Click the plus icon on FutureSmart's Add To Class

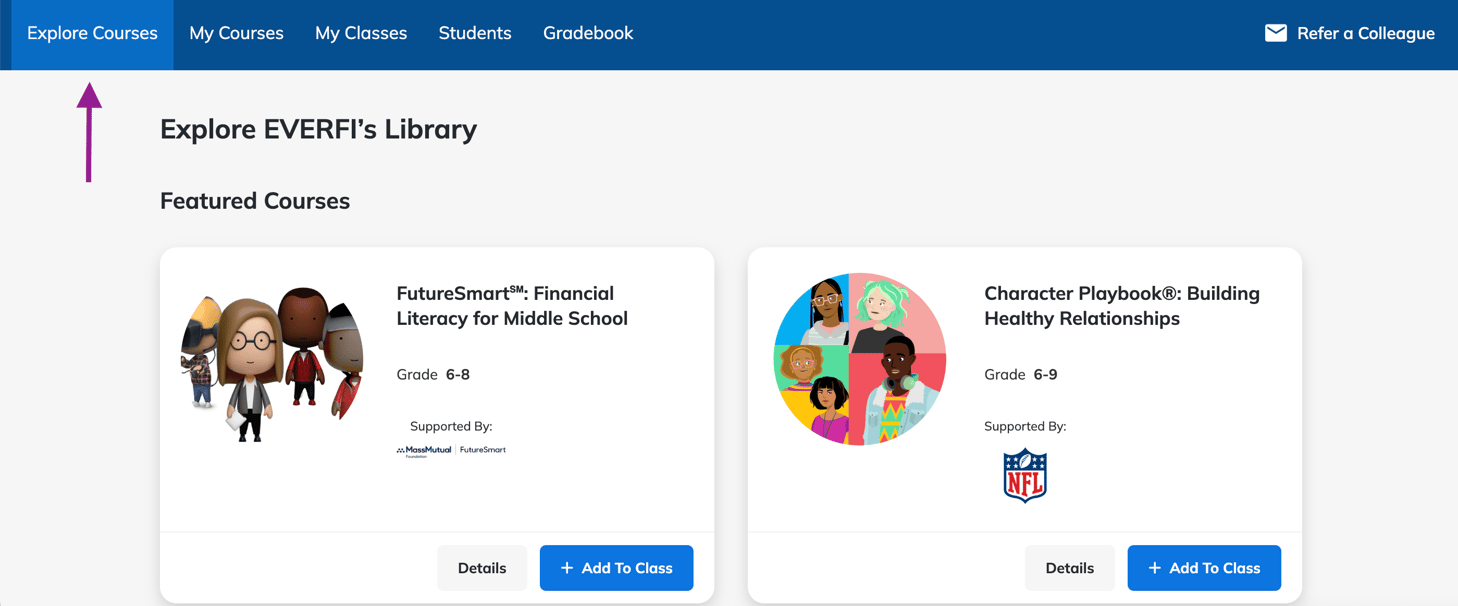(567, 568)
